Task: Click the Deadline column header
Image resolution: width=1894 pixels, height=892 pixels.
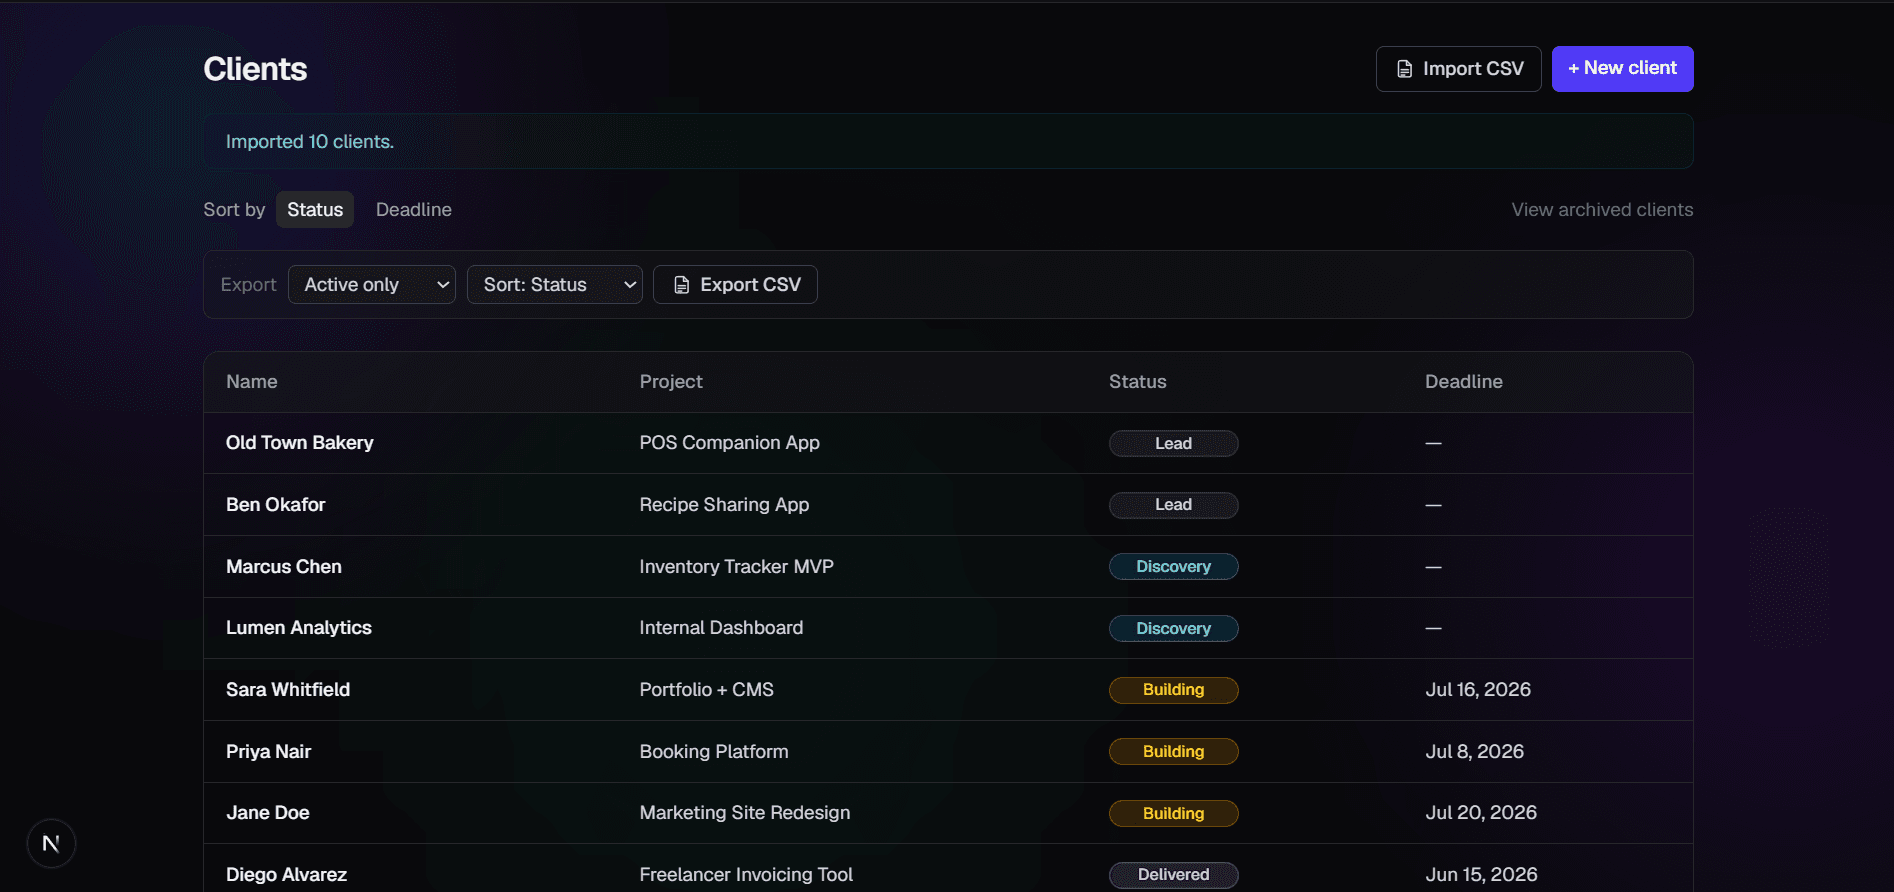Action: click(1464, 382)
